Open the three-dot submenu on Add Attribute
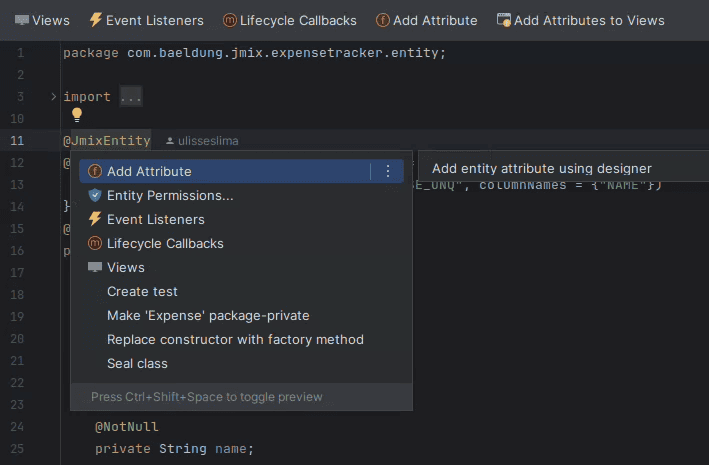Viewport: 709px width, 465px height. [x=388, y=172]
